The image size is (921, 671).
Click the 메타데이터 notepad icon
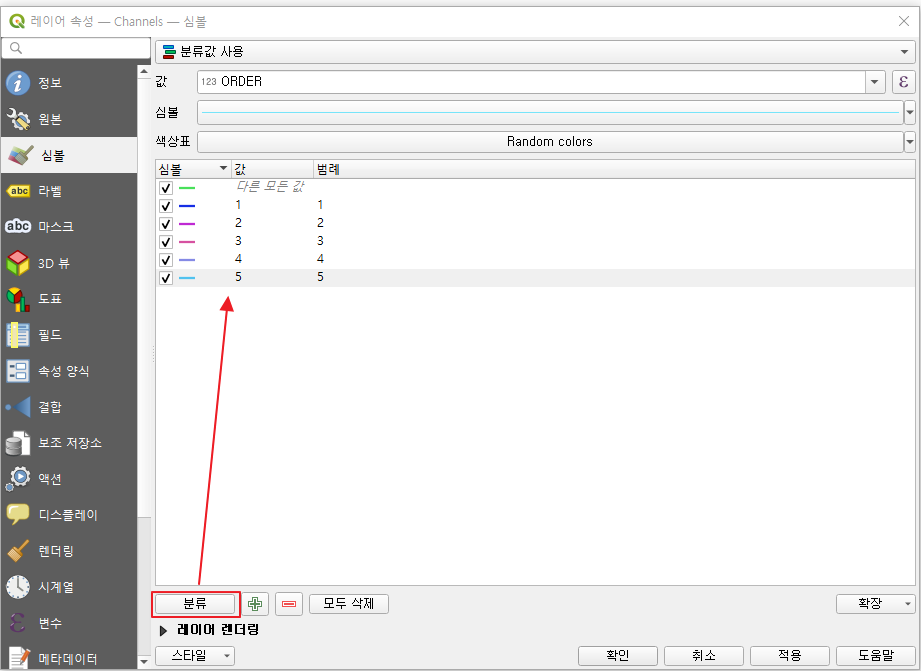(x=18, y=658)
